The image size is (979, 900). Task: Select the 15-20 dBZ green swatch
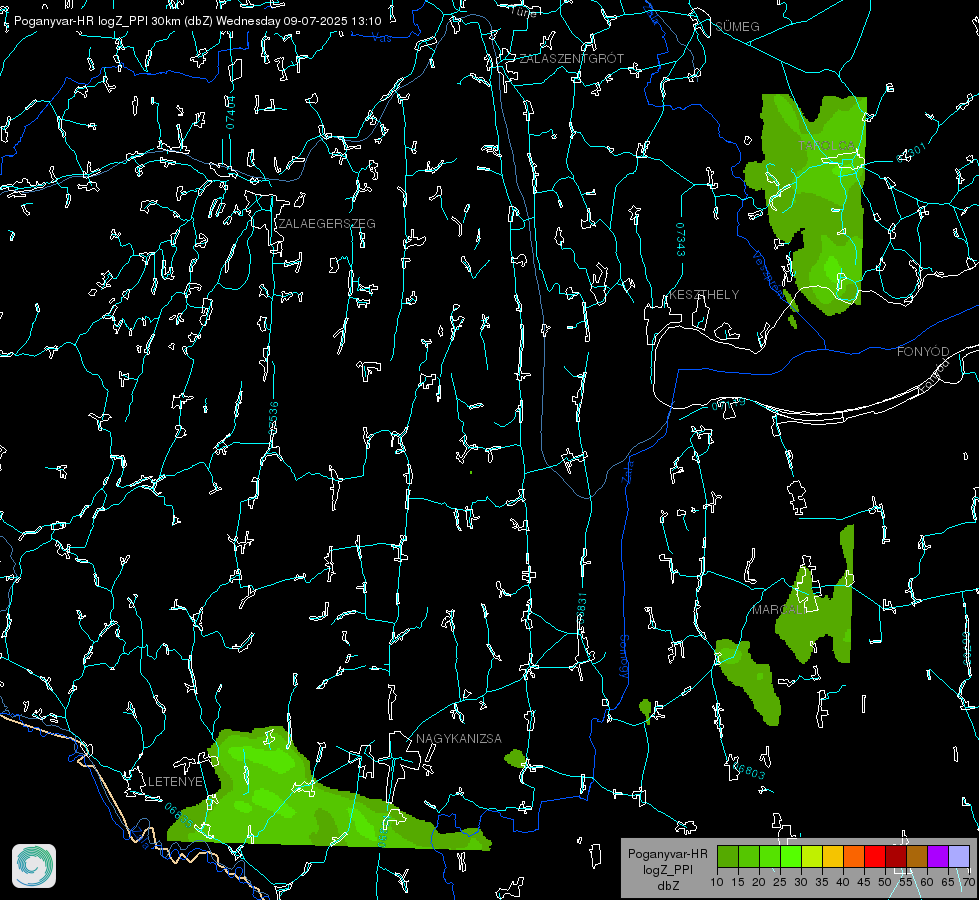pos(749,857)
